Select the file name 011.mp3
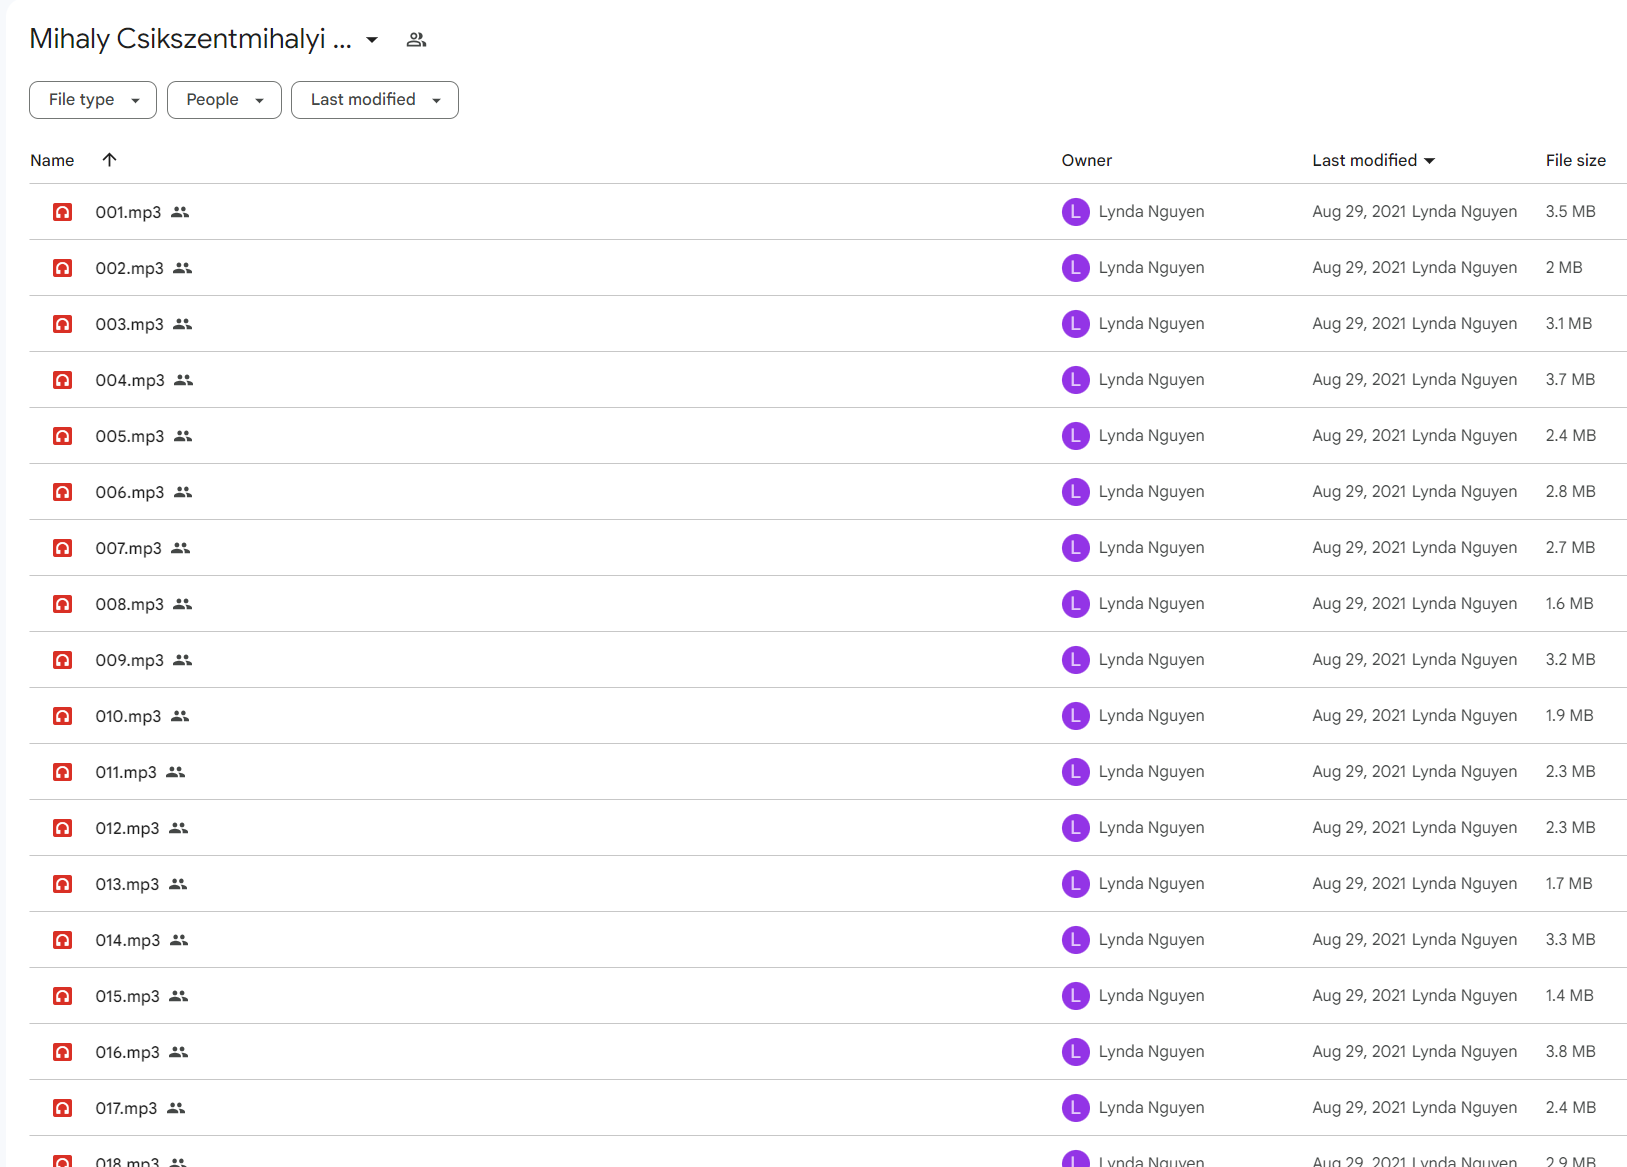Viewport: 1627px width, 1167px height. click(x=126, y=772)
